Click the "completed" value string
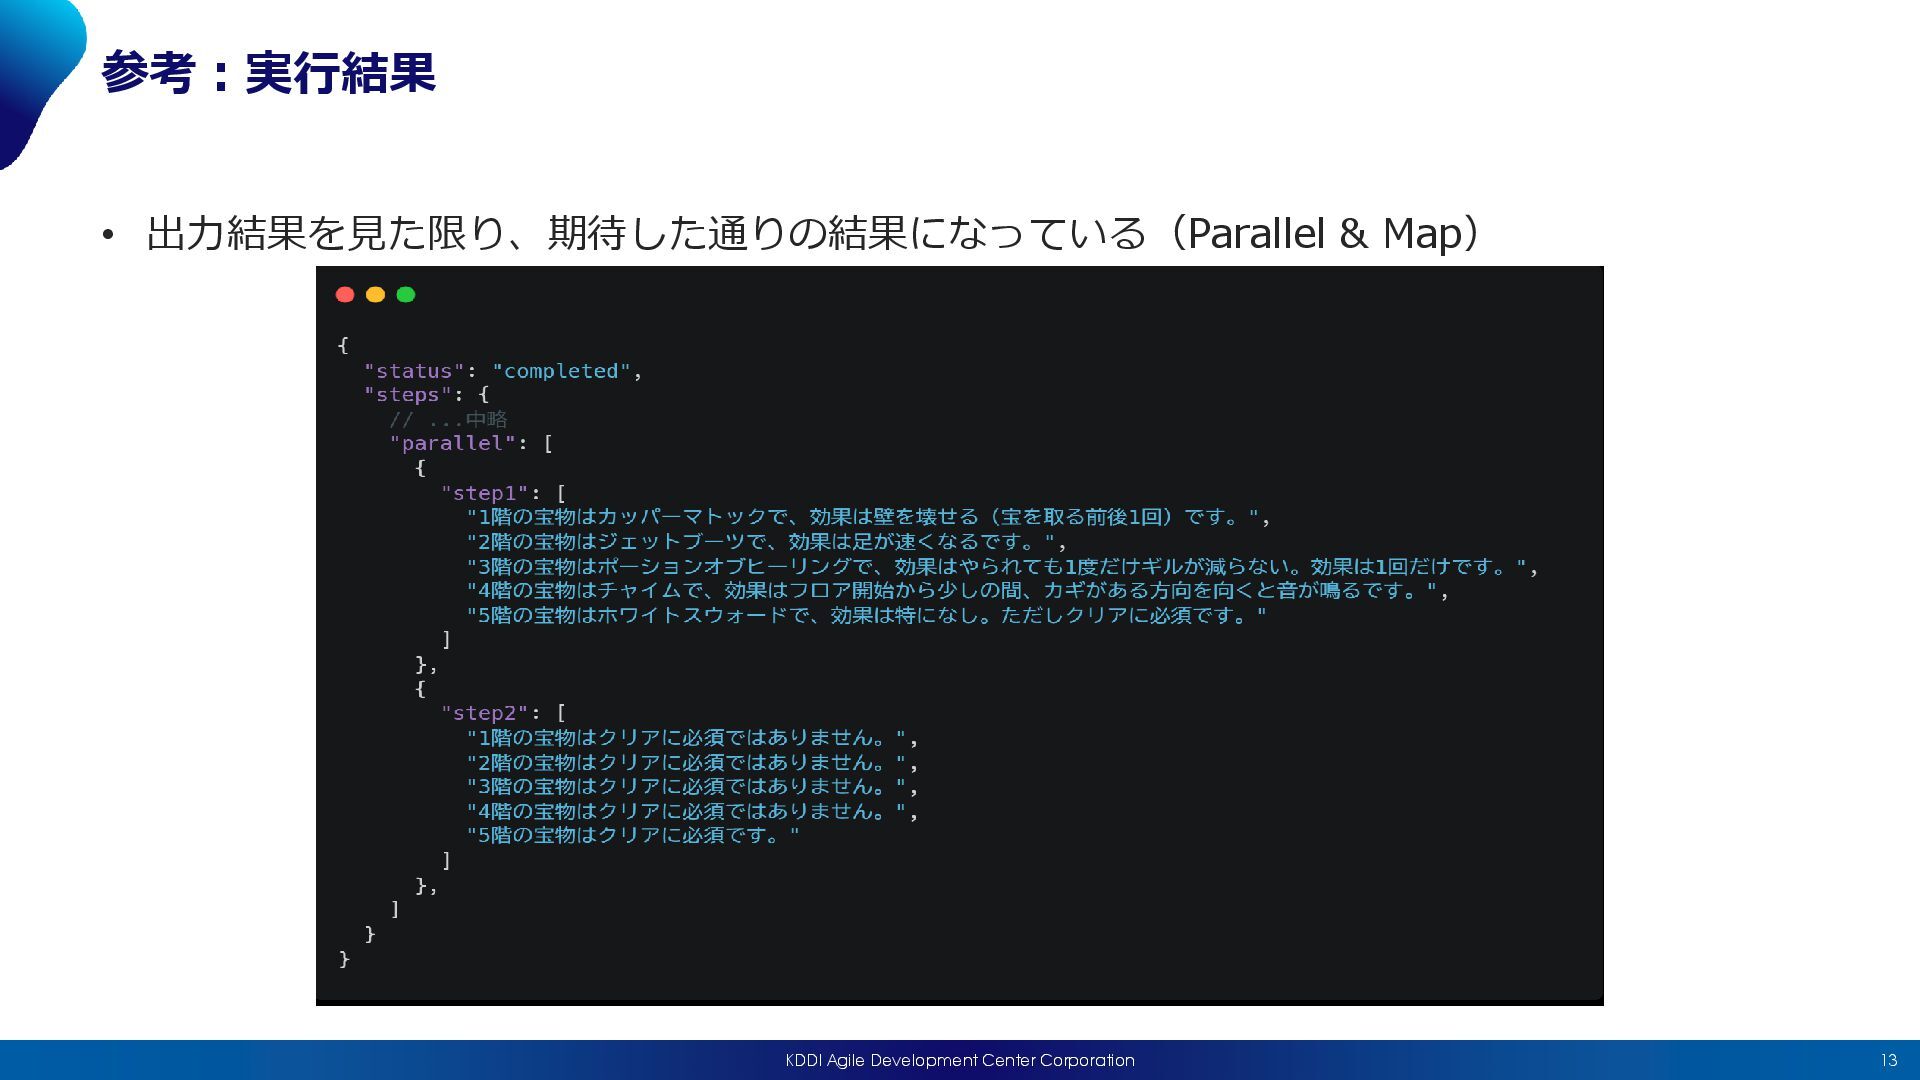1920x1080 pixels. [561, 371]
